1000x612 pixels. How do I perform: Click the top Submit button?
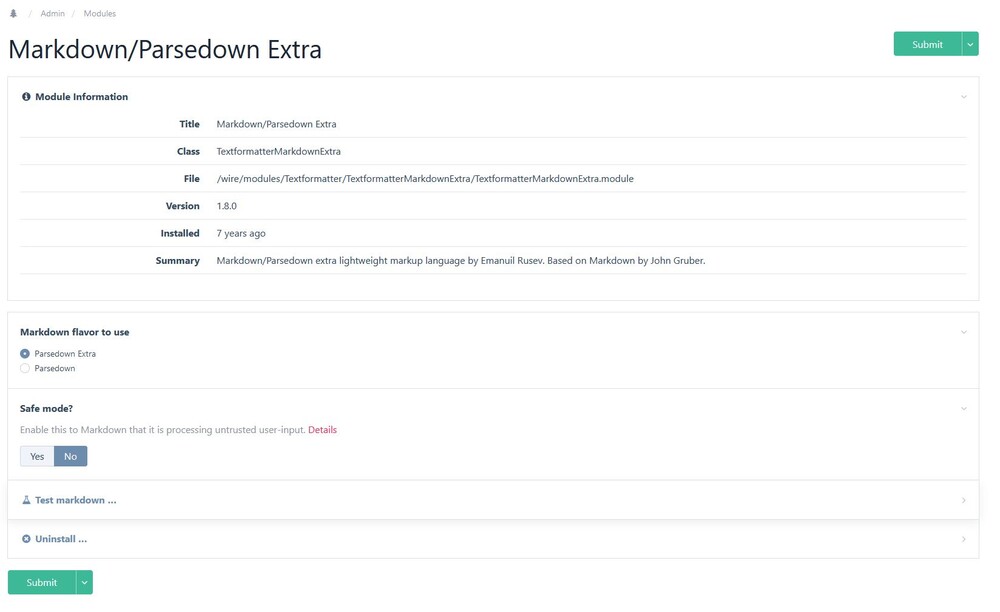pos(927,44)
